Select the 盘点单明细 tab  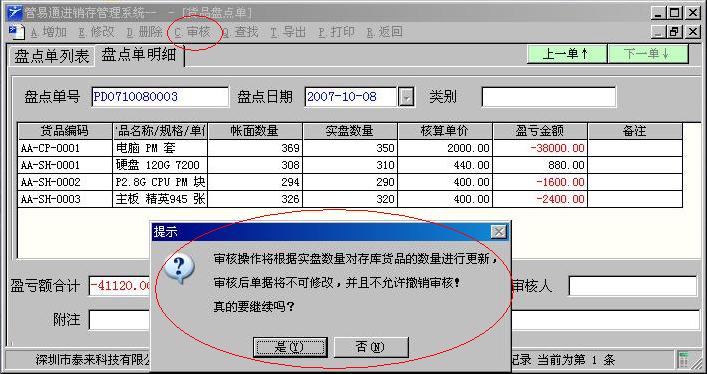[x=138, y=55]
